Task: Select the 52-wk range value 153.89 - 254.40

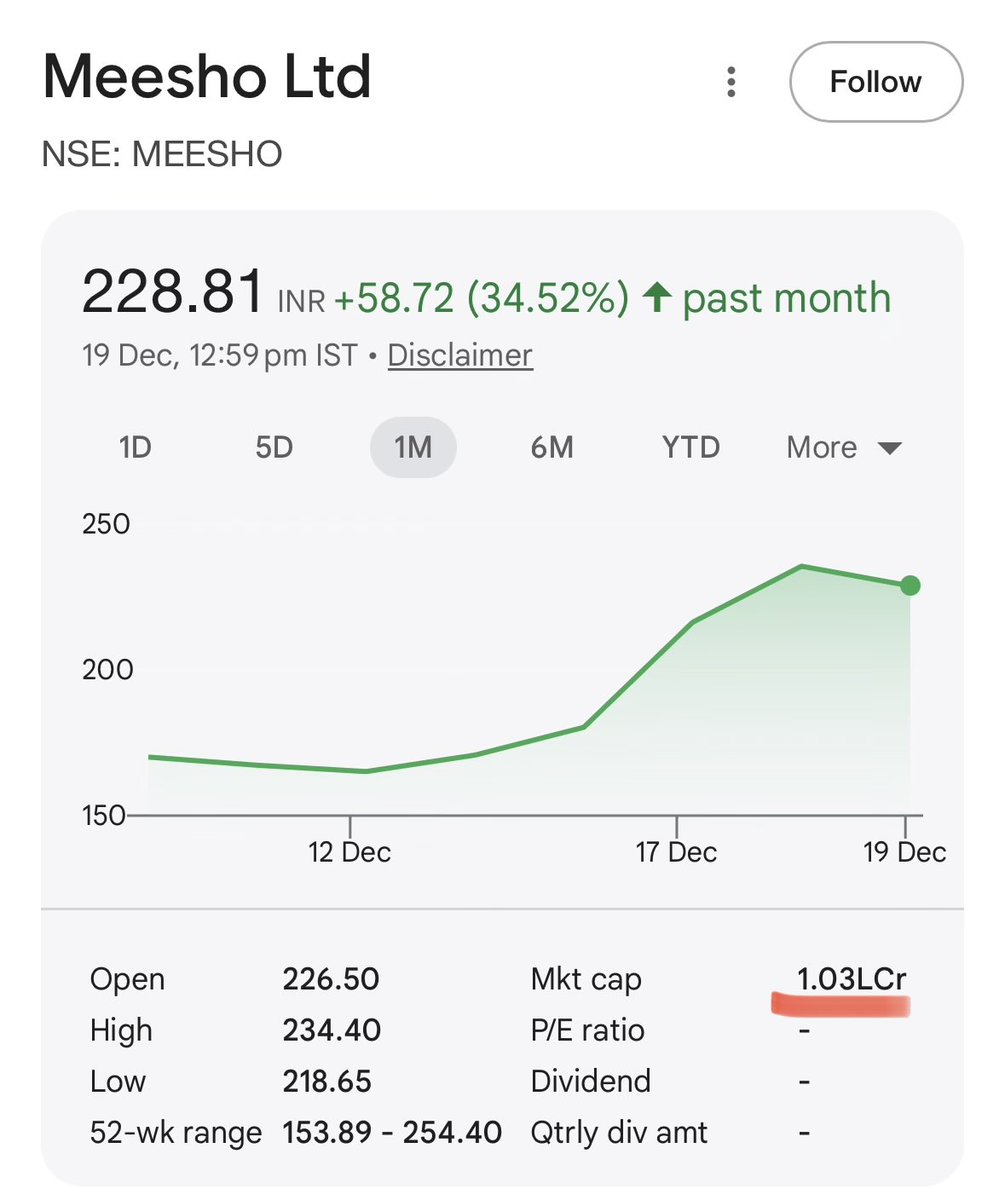Action: click(x=392, y=1133)
